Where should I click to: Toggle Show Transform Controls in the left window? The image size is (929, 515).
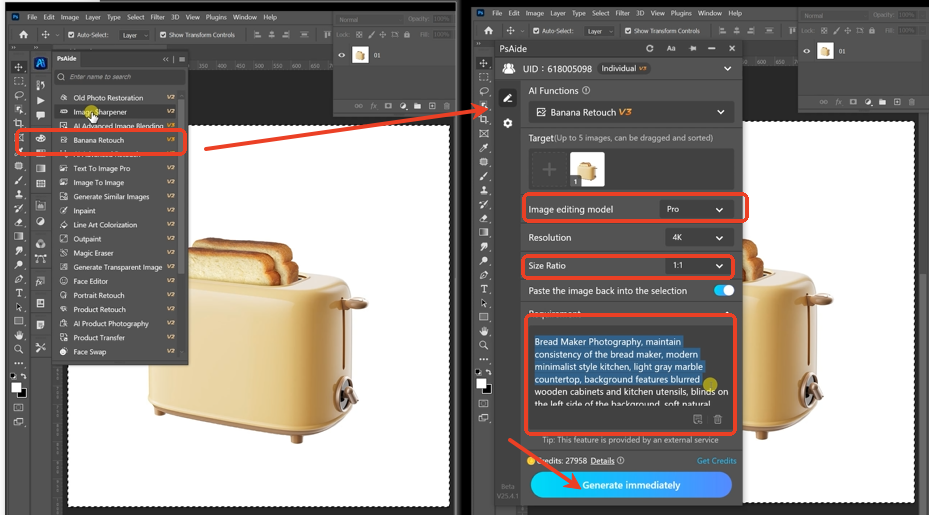tap(163, 35)
